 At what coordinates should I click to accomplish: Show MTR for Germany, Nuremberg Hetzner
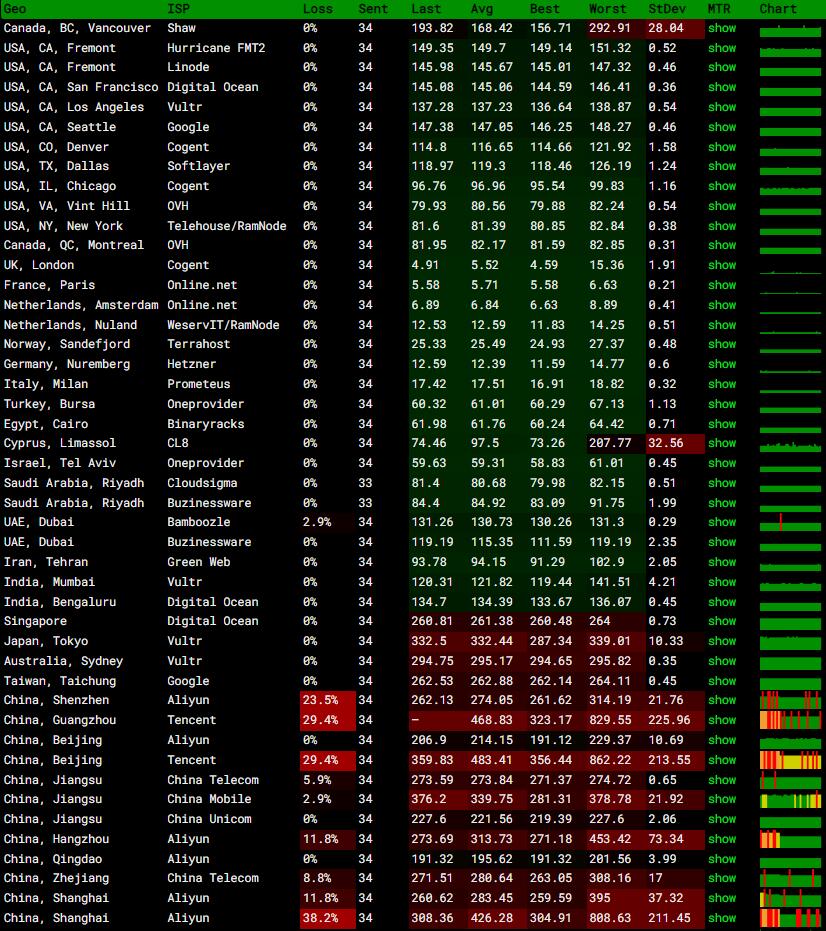click(x=722, y=364)
